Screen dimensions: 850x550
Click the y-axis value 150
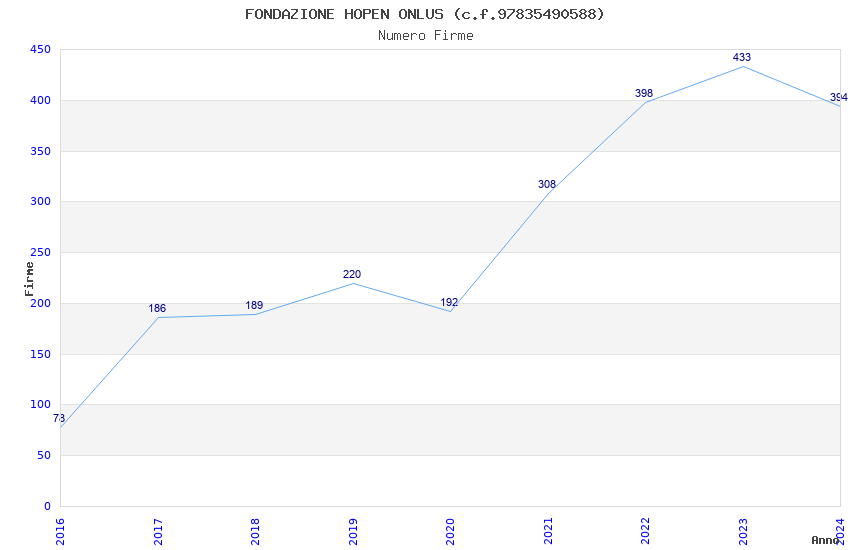(41, 354)
